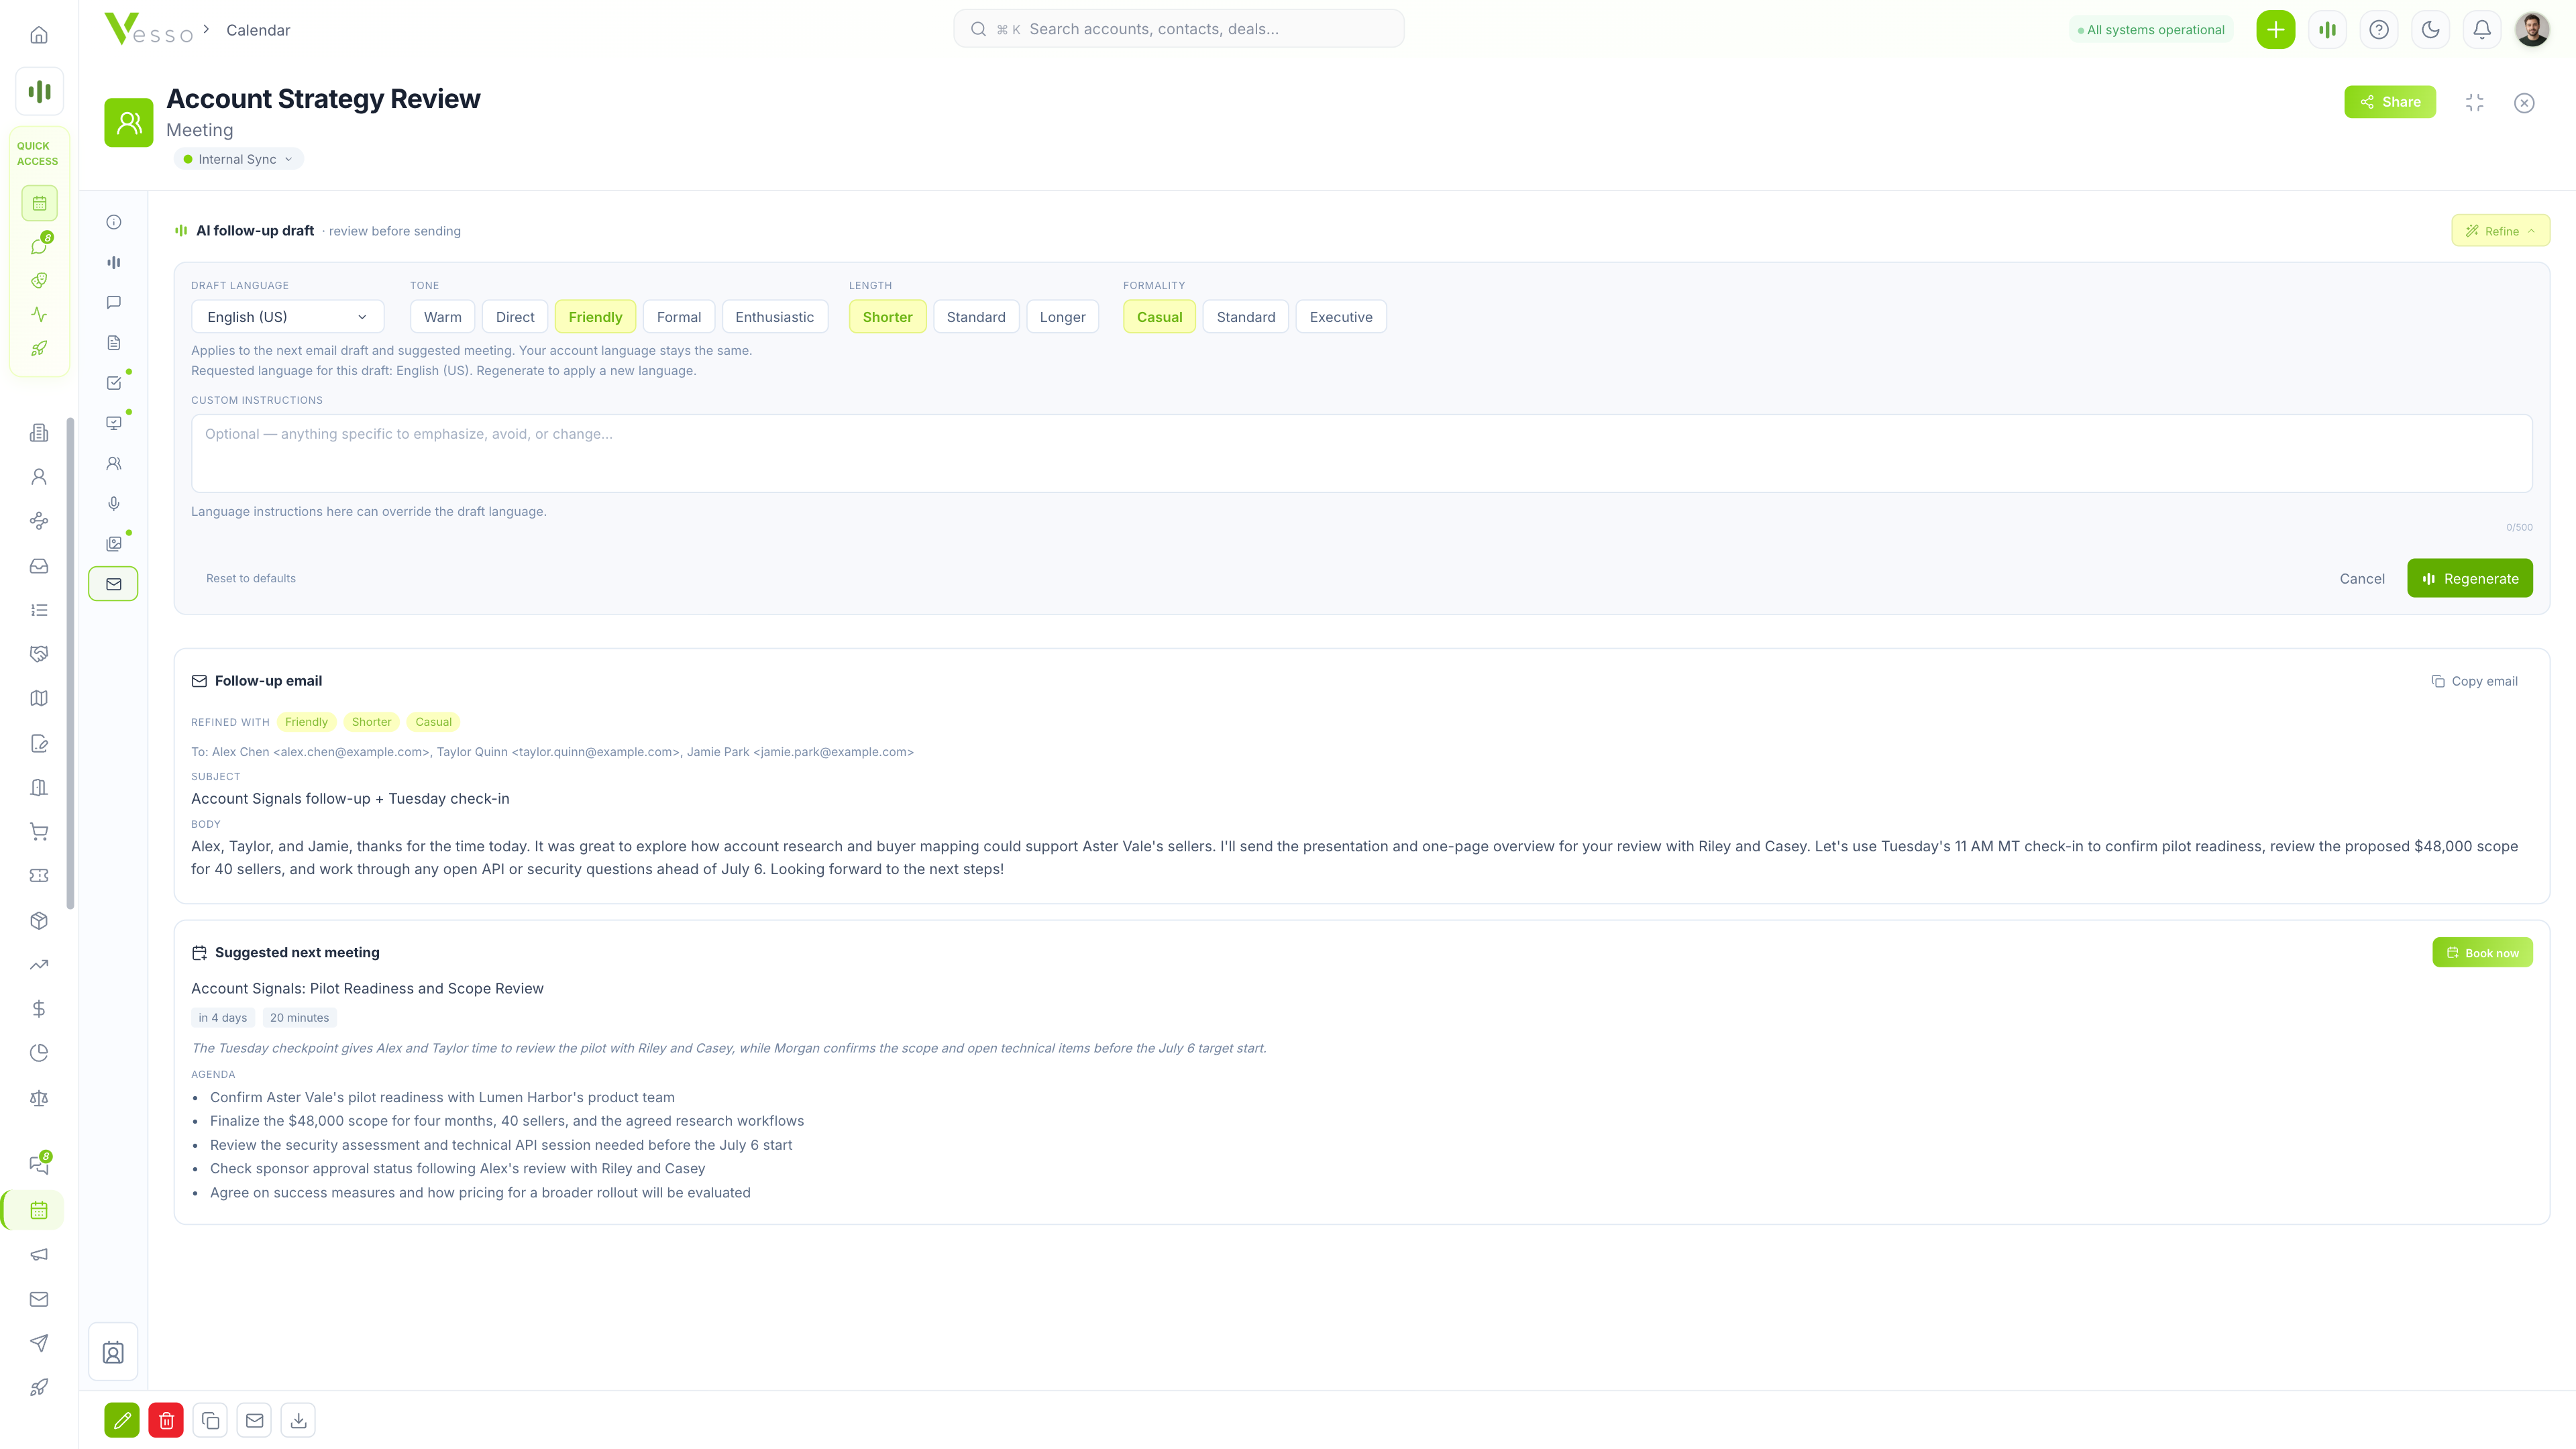
Task: Open the Calendar item in left navigation
Action: click(x=39, y=1210)
